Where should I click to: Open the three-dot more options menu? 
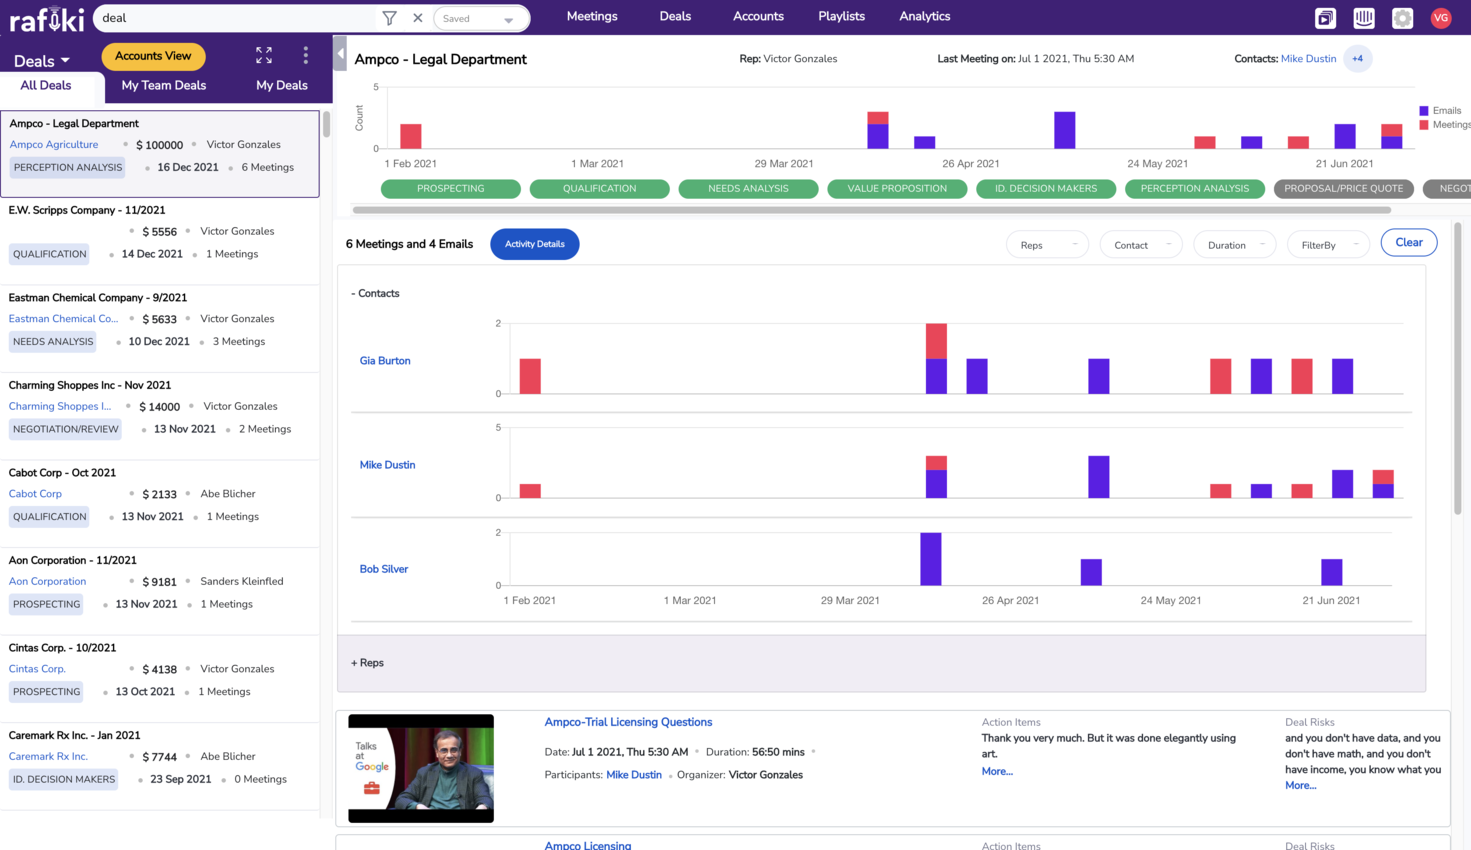[x=306, y=56]
